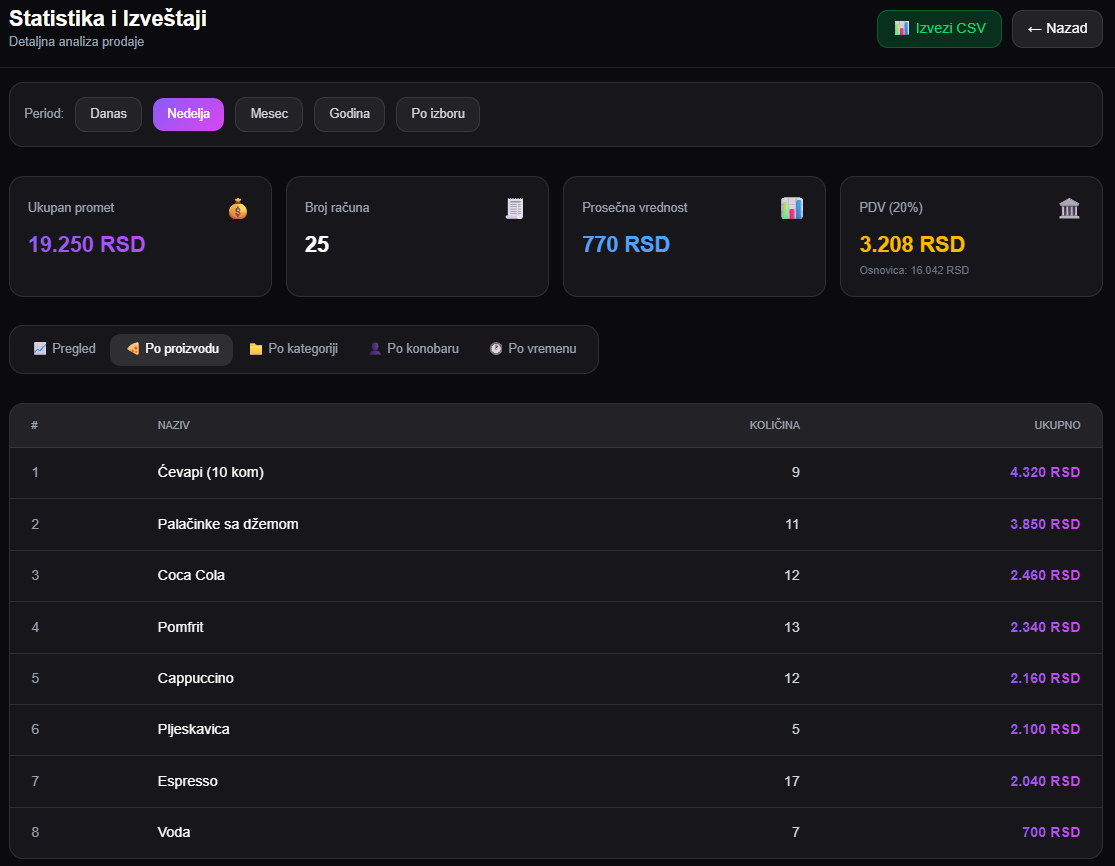Click the Statistika i Izveštaji heading

[x=107, y=18]
